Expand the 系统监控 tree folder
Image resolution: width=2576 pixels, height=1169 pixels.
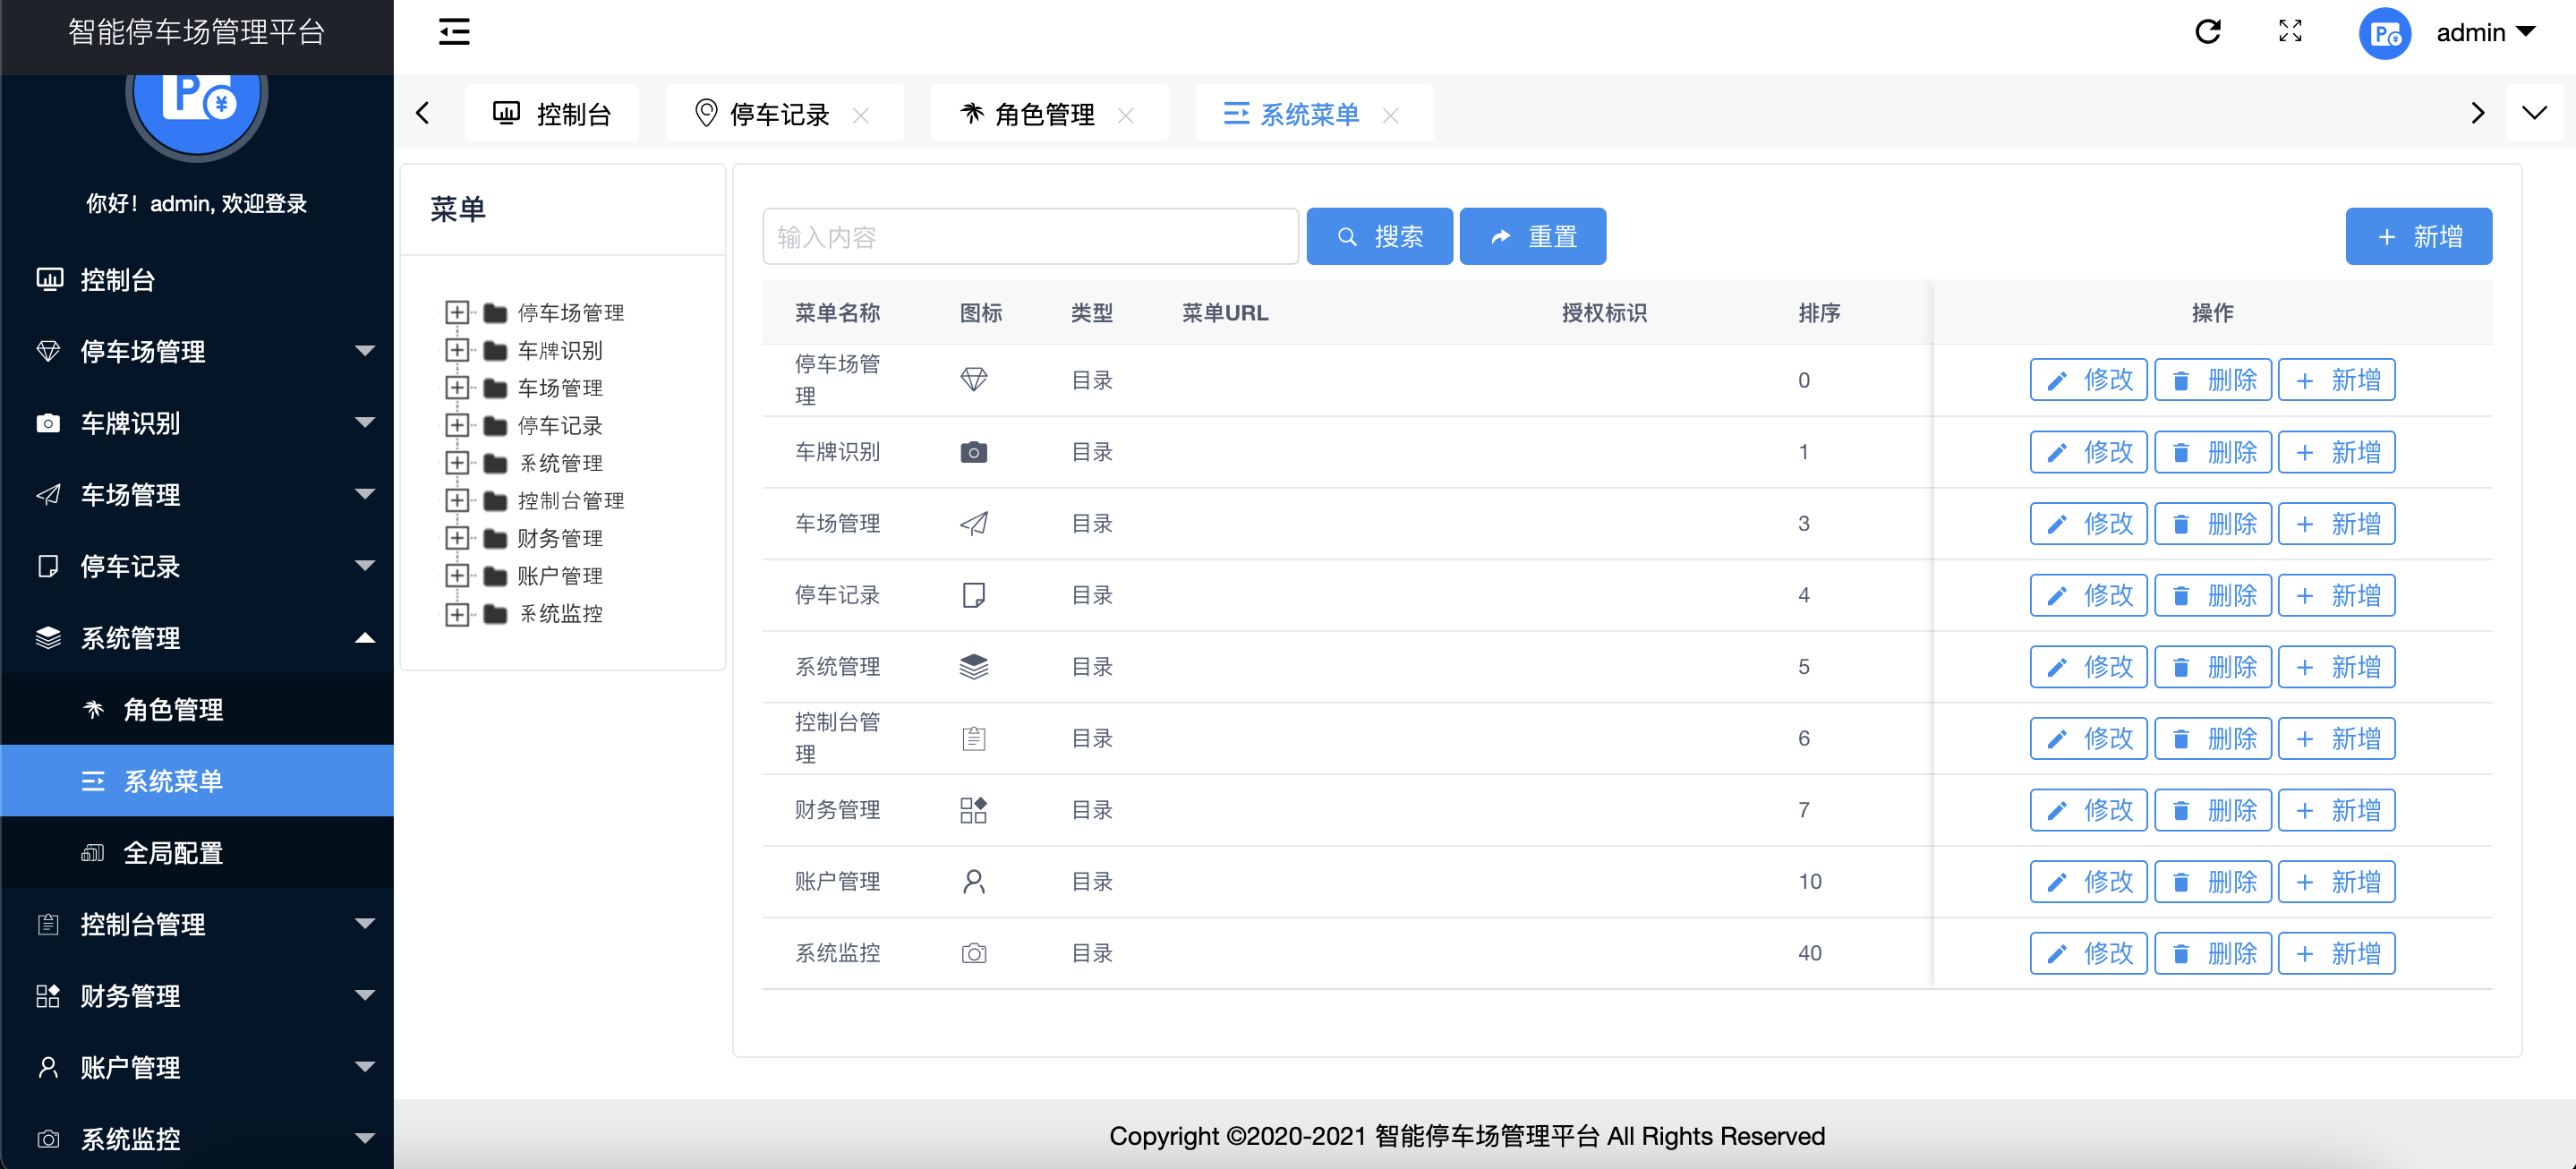coord(457,613)
